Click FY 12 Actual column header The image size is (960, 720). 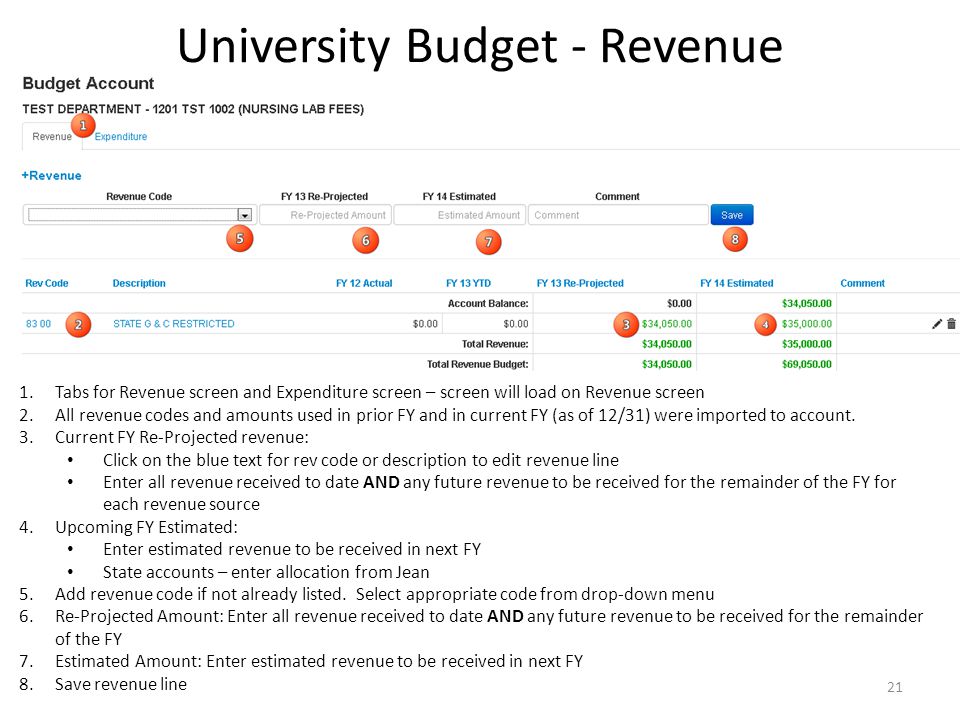[364, 283]
